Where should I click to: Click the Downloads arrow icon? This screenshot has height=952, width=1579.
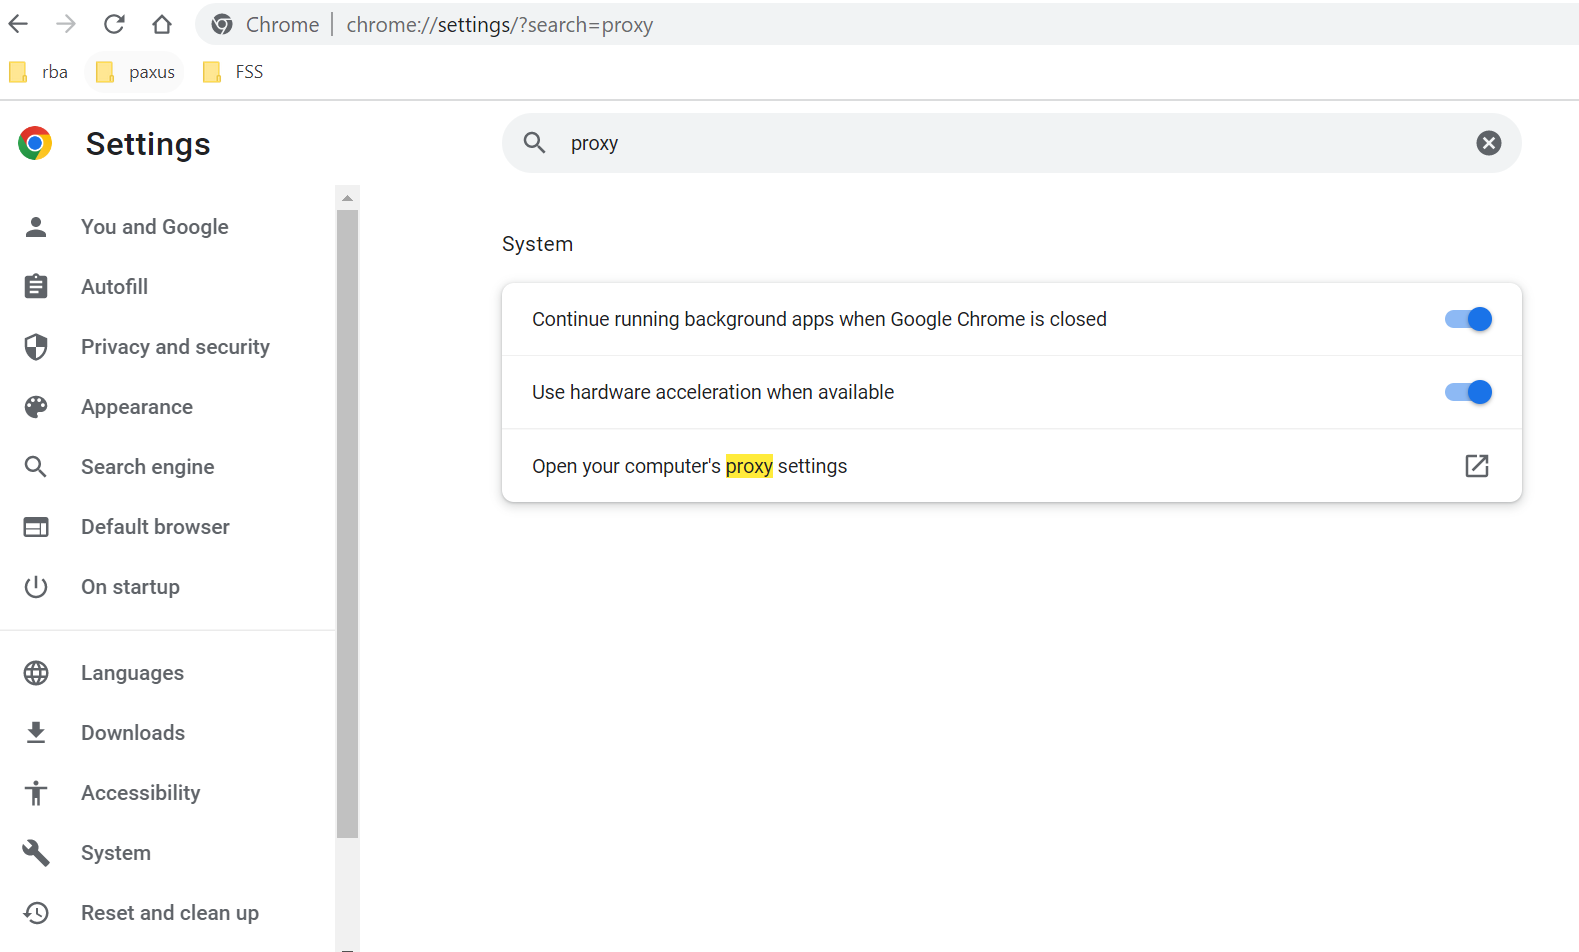point(36,733)
